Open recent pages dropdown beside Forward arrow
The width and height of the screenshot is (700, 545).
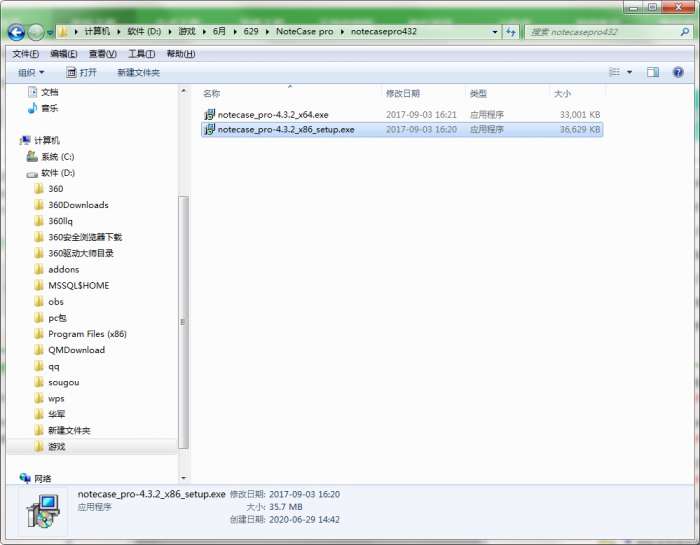(x=50, y=33)
